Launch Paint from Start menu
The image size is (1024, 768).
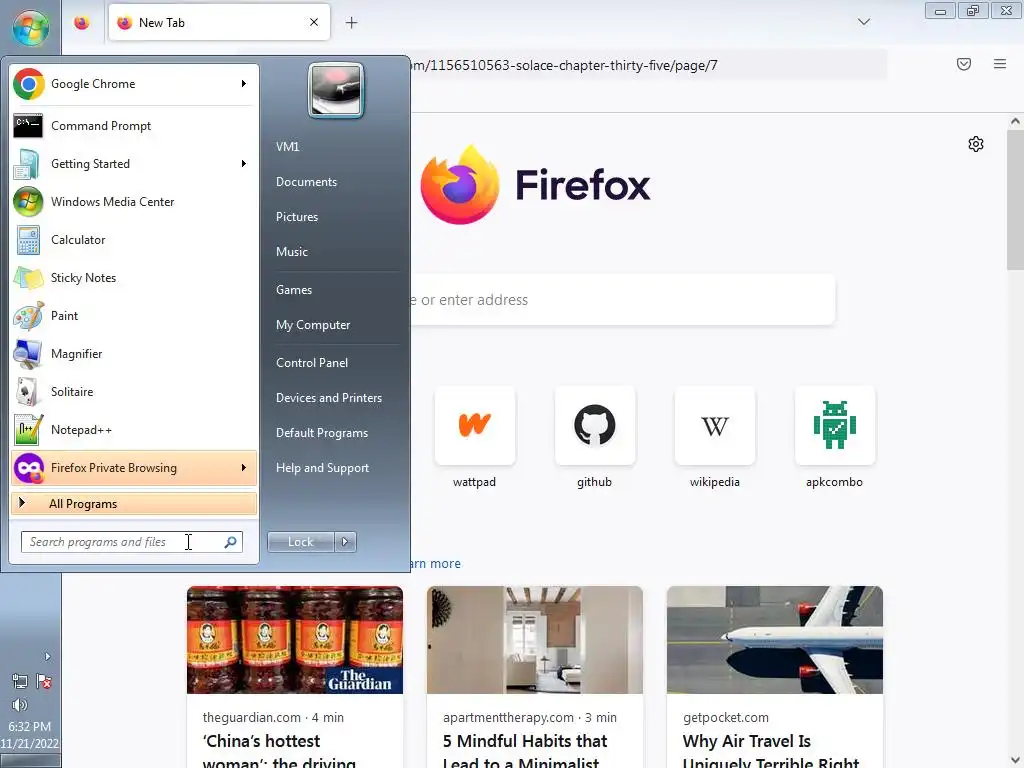coord(133,315)
